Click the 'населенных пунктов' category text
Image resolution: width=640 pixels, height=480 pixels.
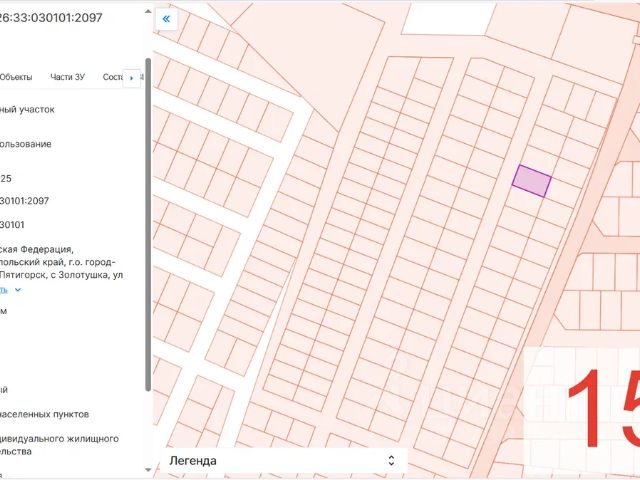point(44,414)
